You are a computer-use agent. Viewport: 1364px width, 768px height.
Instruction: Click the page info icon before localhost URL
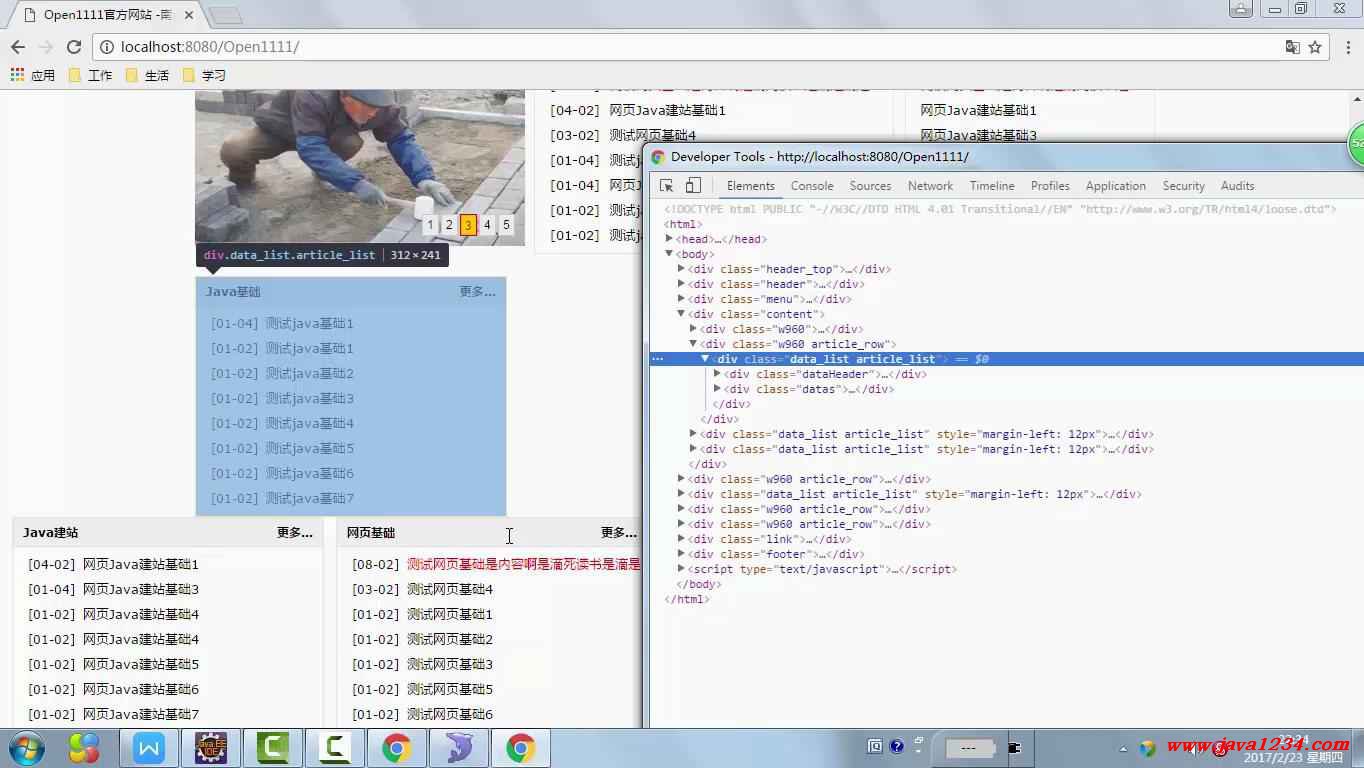tap(108, 47)
